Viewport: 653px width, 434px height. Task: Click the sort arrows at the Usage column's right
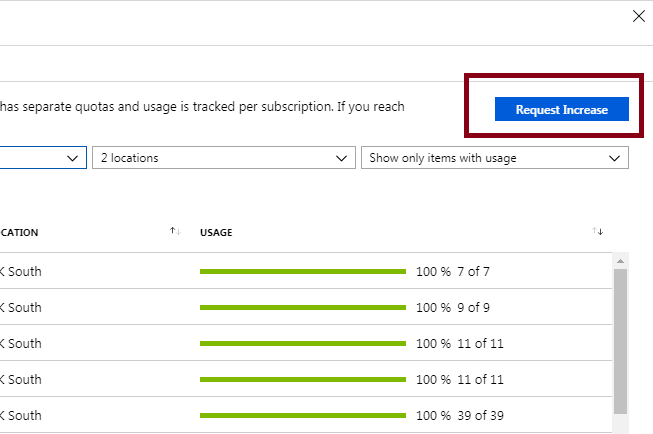[598, 232]
